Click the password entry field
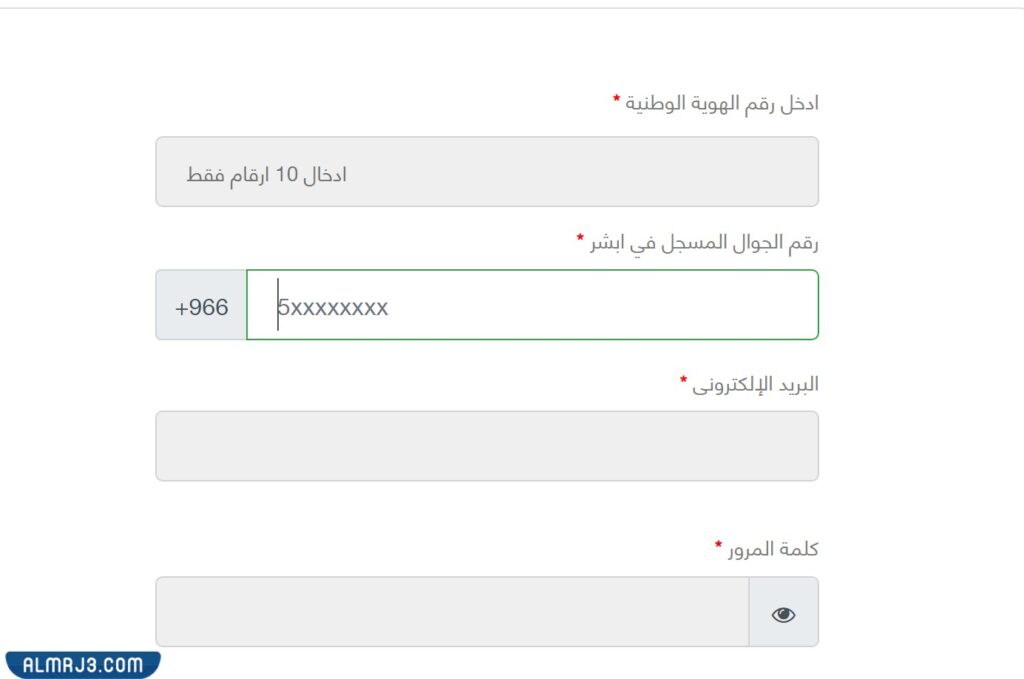1024x679 pixels. point(450,613)
